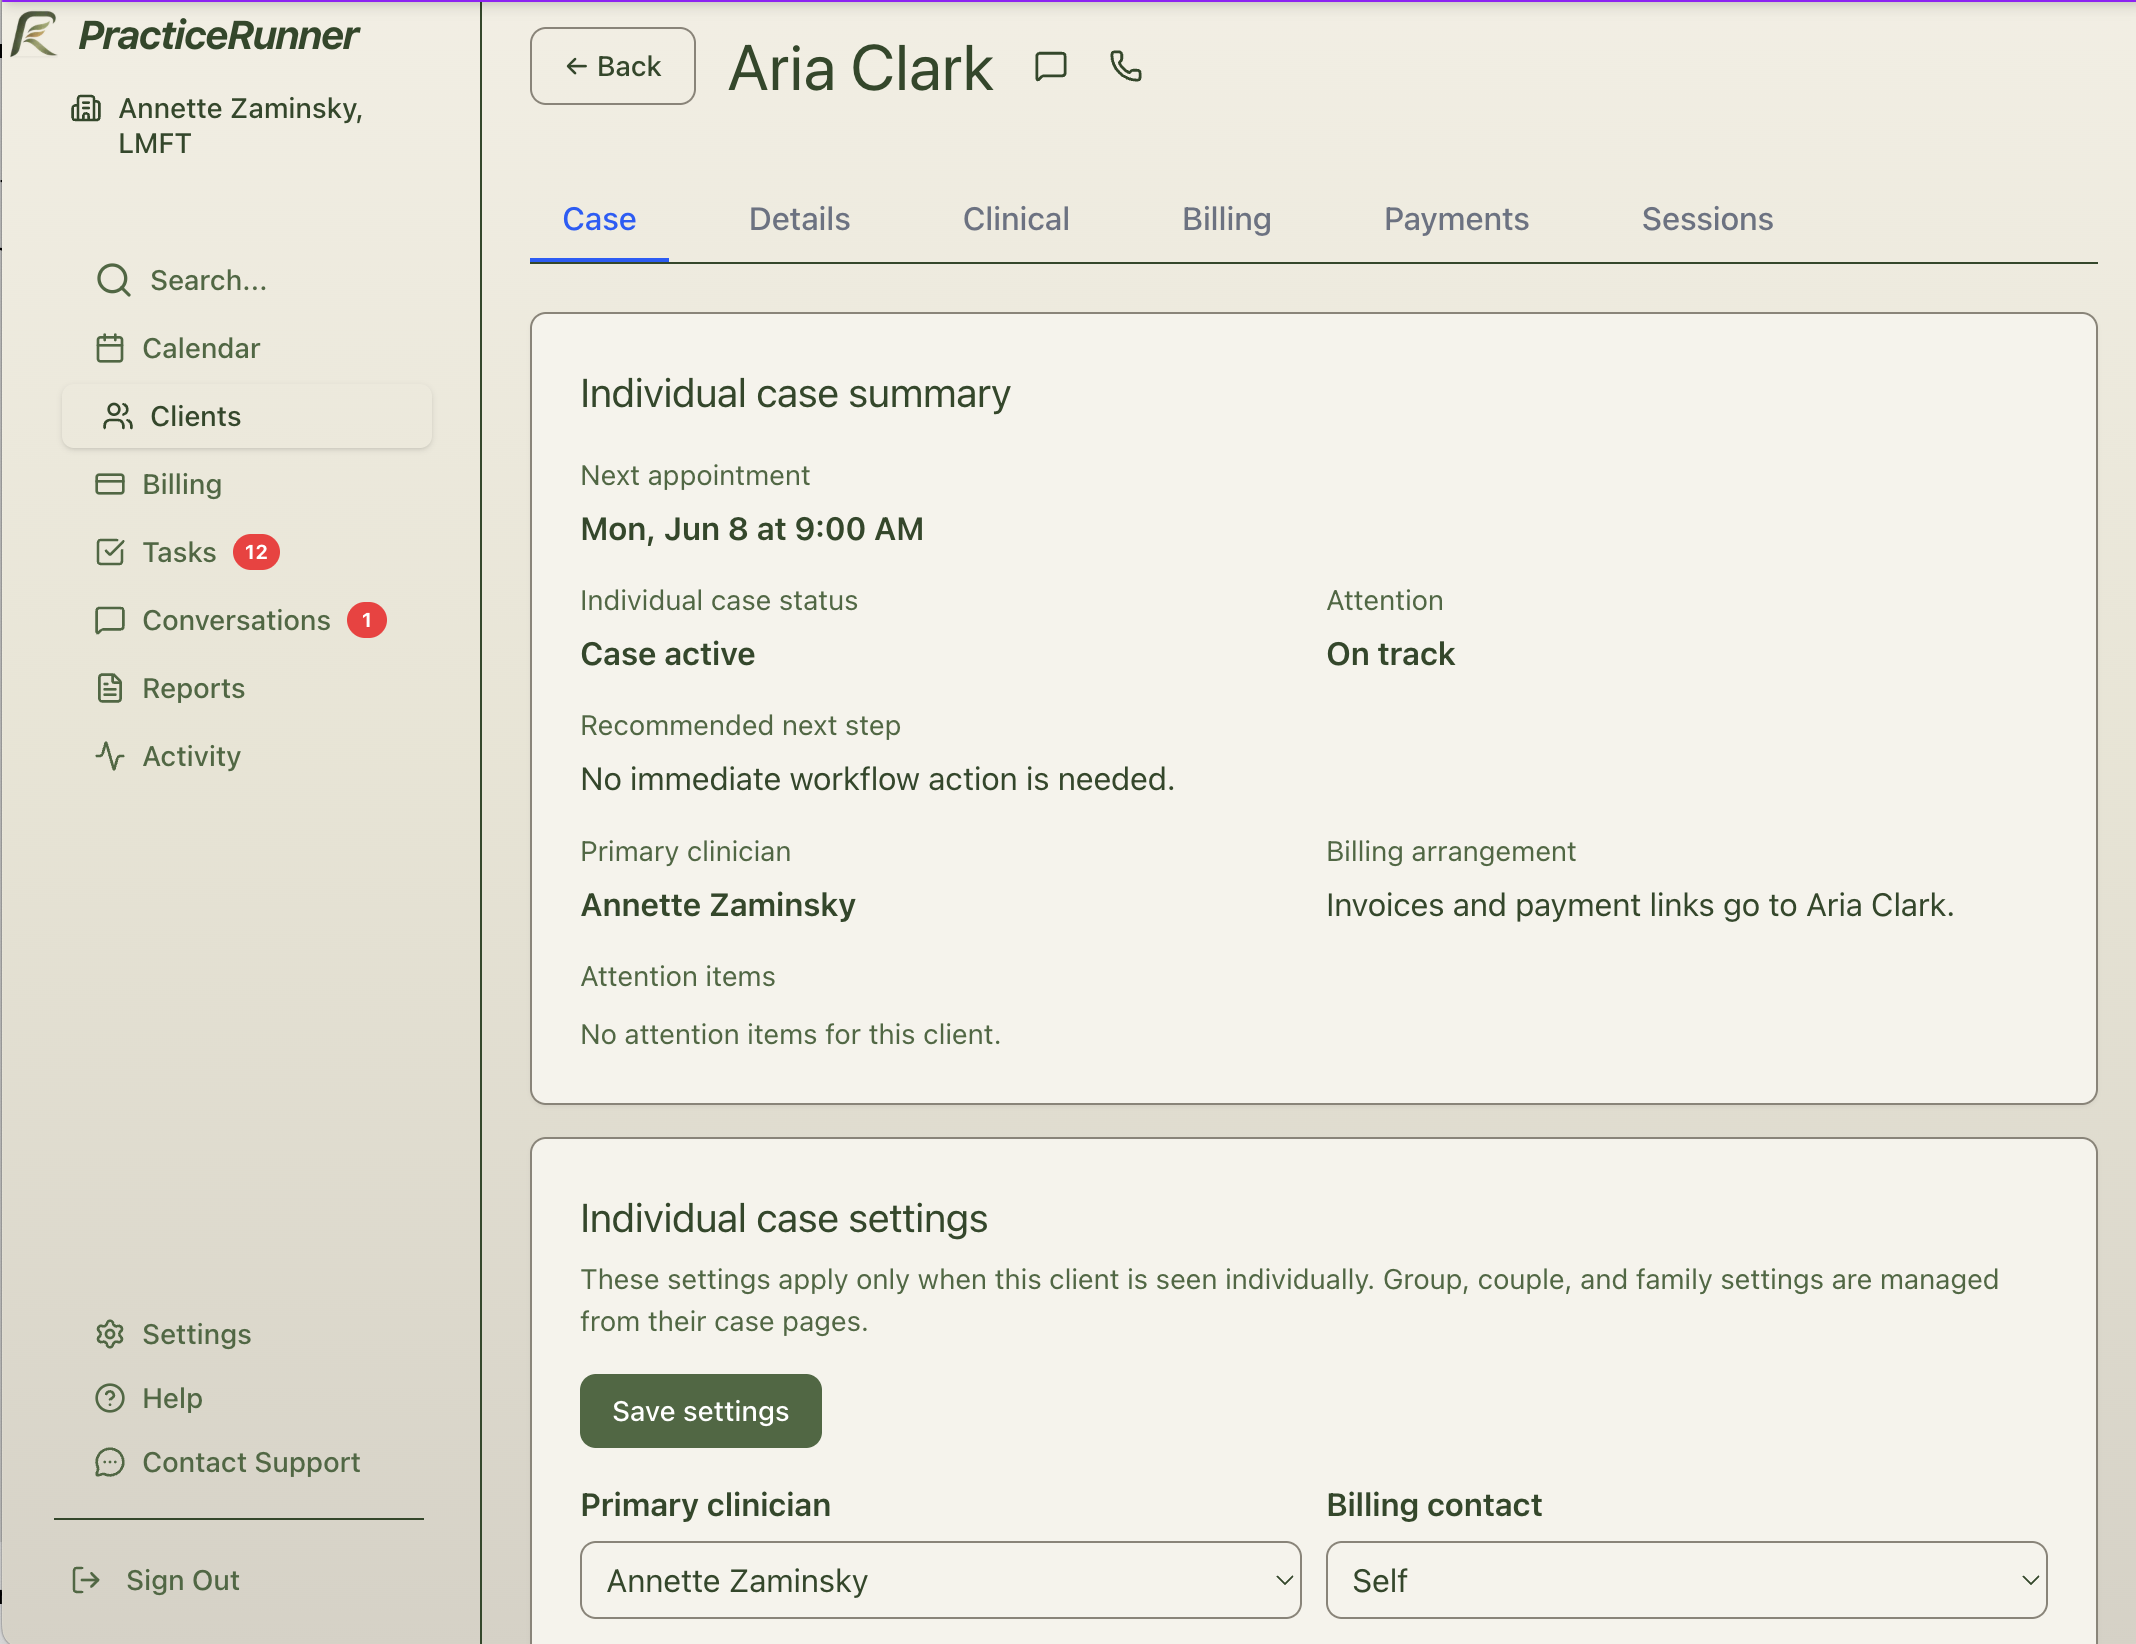Click the 'Individual case settings' heading
This screenshot has height=1644, width=2136.
(784, 1219)
